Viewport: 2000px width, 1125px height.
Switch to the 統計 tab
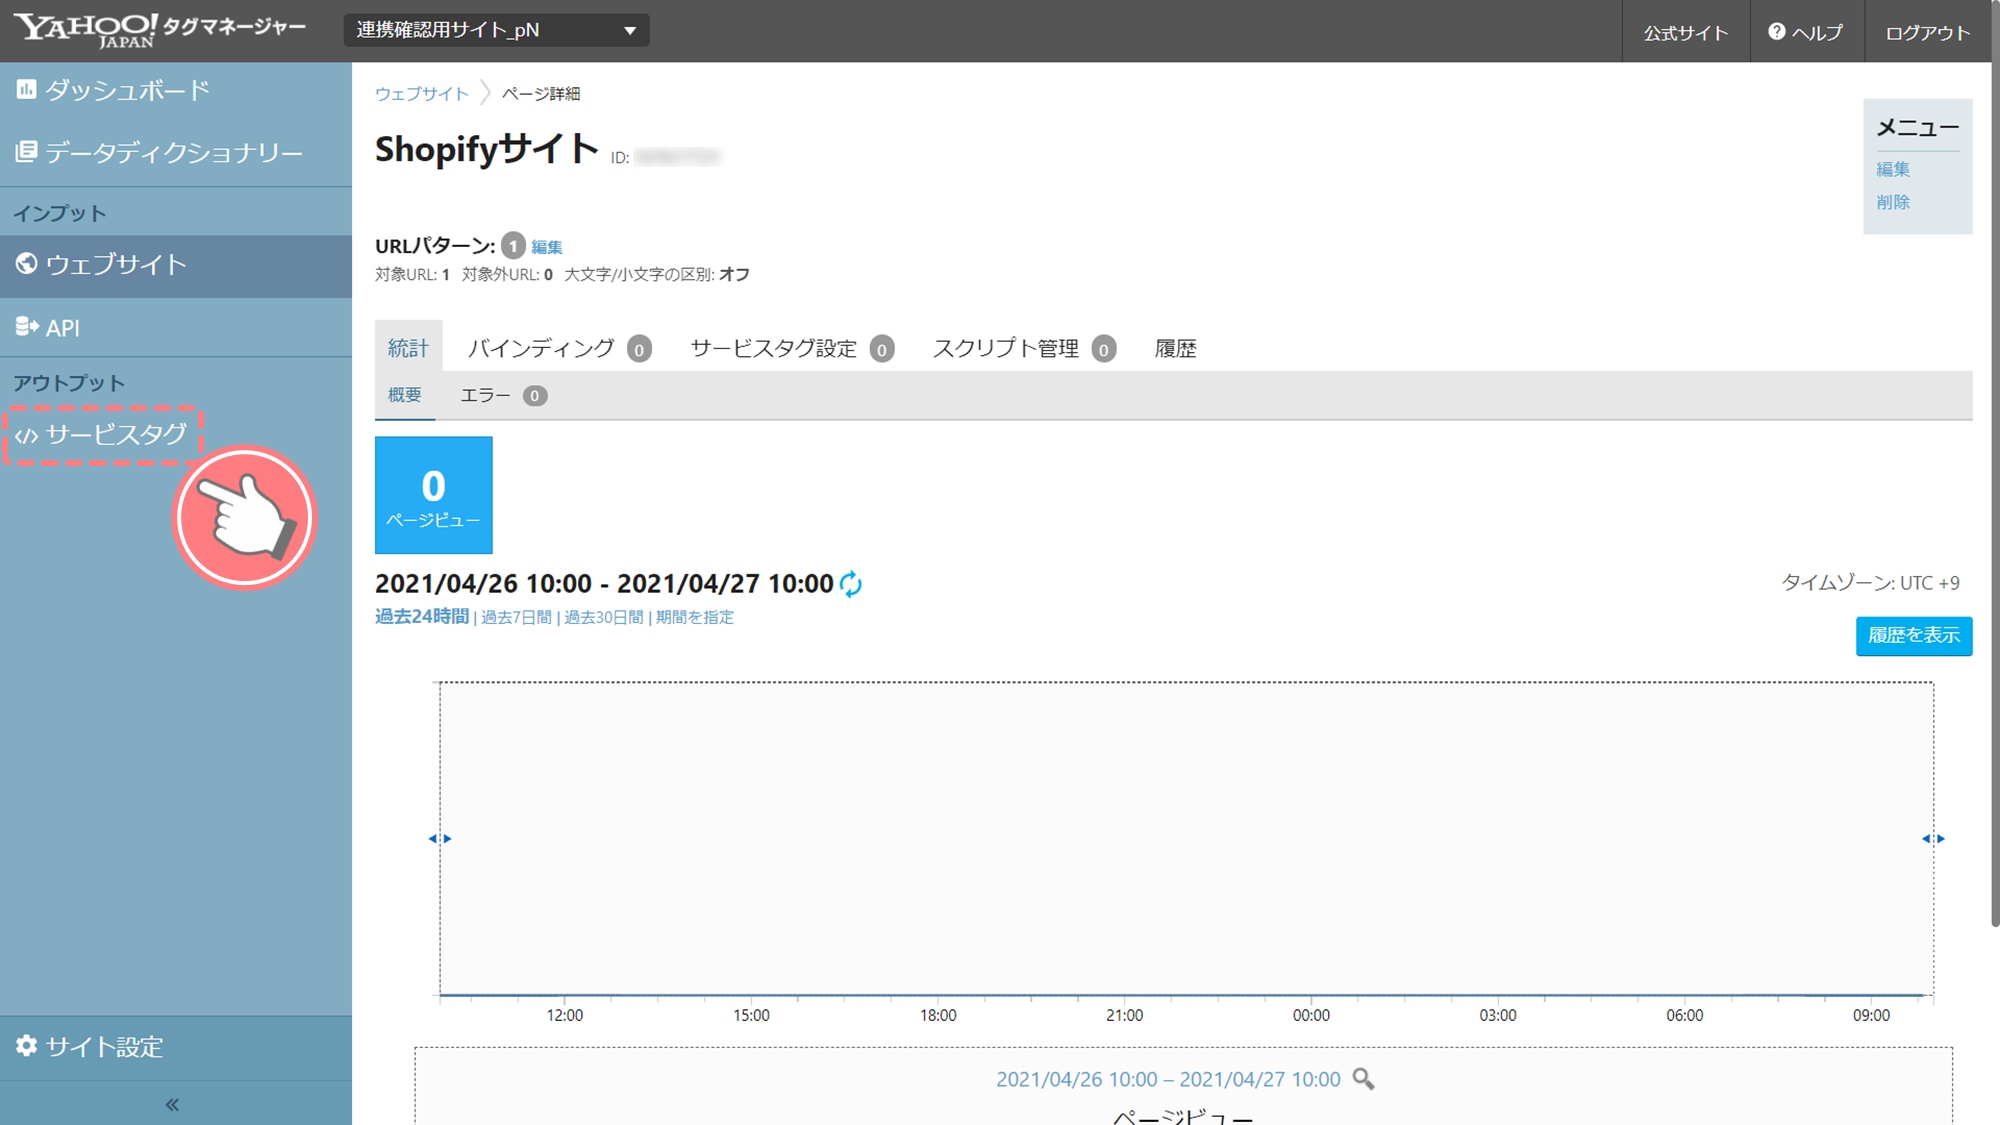coord(408,348)
